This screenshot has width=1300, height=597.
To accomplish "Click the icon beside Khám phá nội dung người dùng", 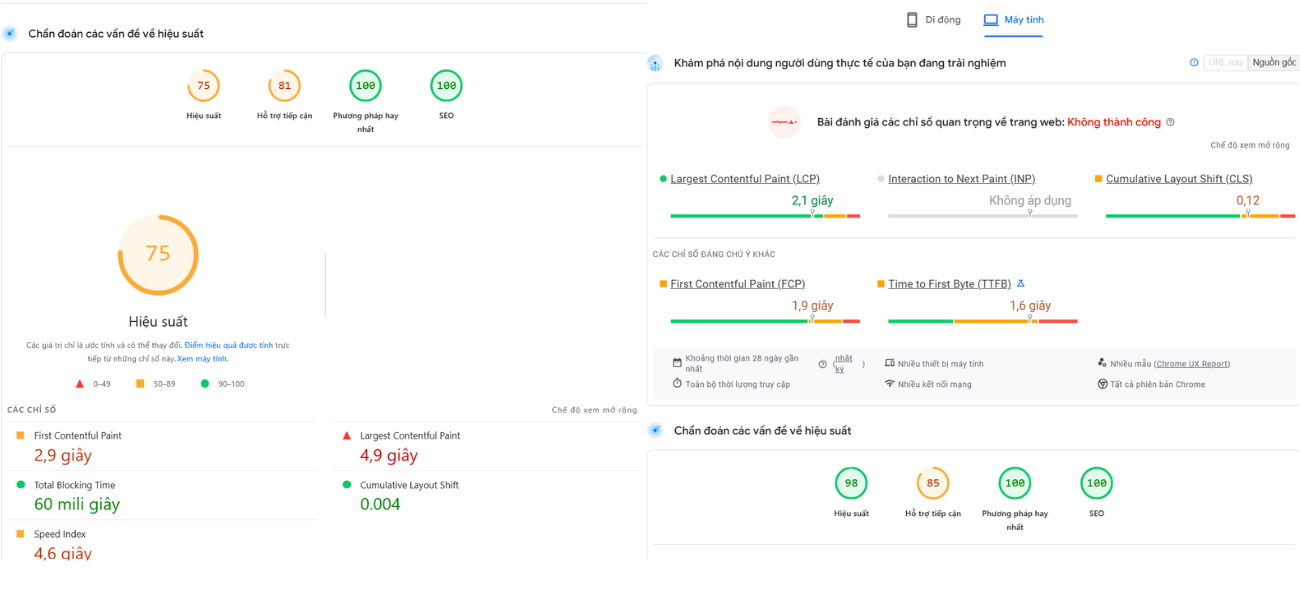I will (655, 63).
